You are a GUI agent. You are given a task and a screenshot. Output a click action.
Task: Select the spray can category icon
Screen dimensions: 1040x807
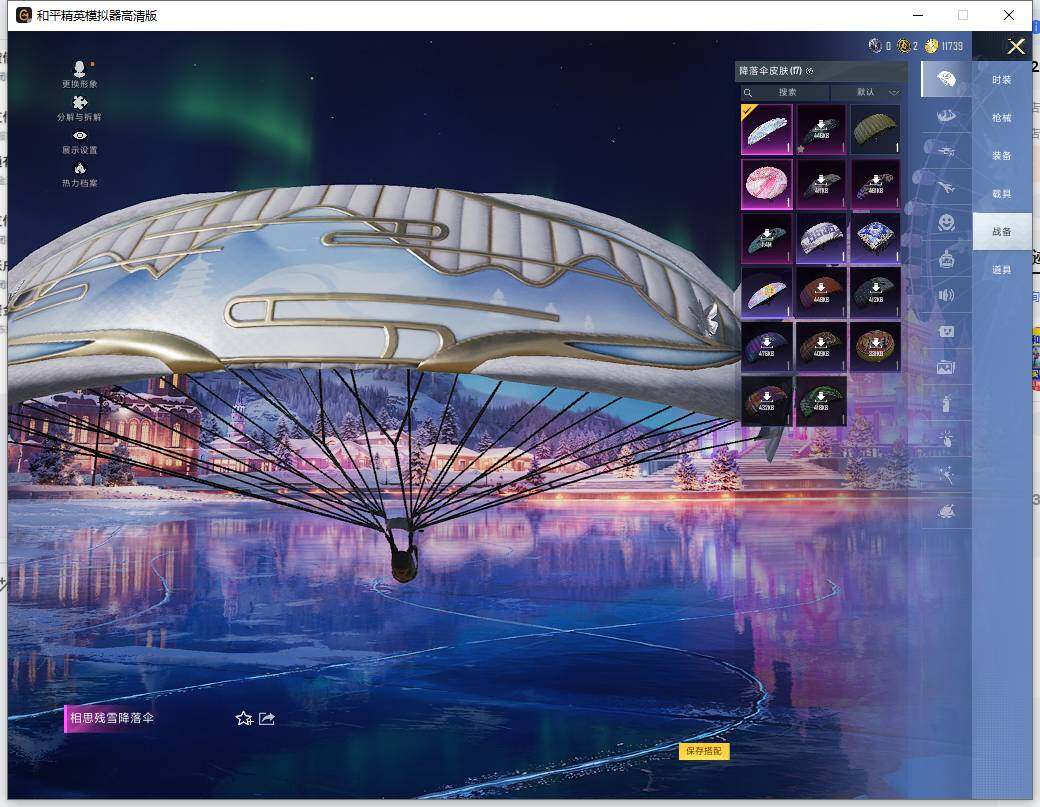click(946, 403)
